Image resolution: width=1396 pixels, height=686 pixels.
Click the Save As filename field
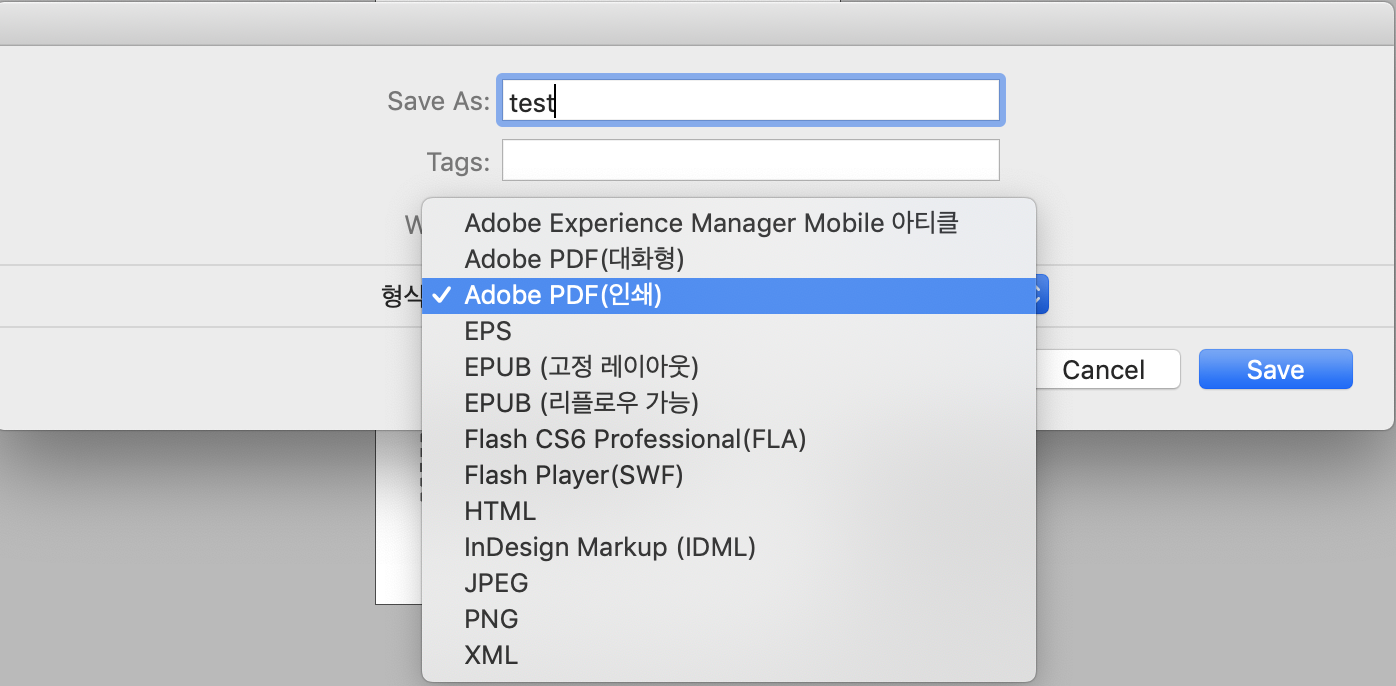751,101
